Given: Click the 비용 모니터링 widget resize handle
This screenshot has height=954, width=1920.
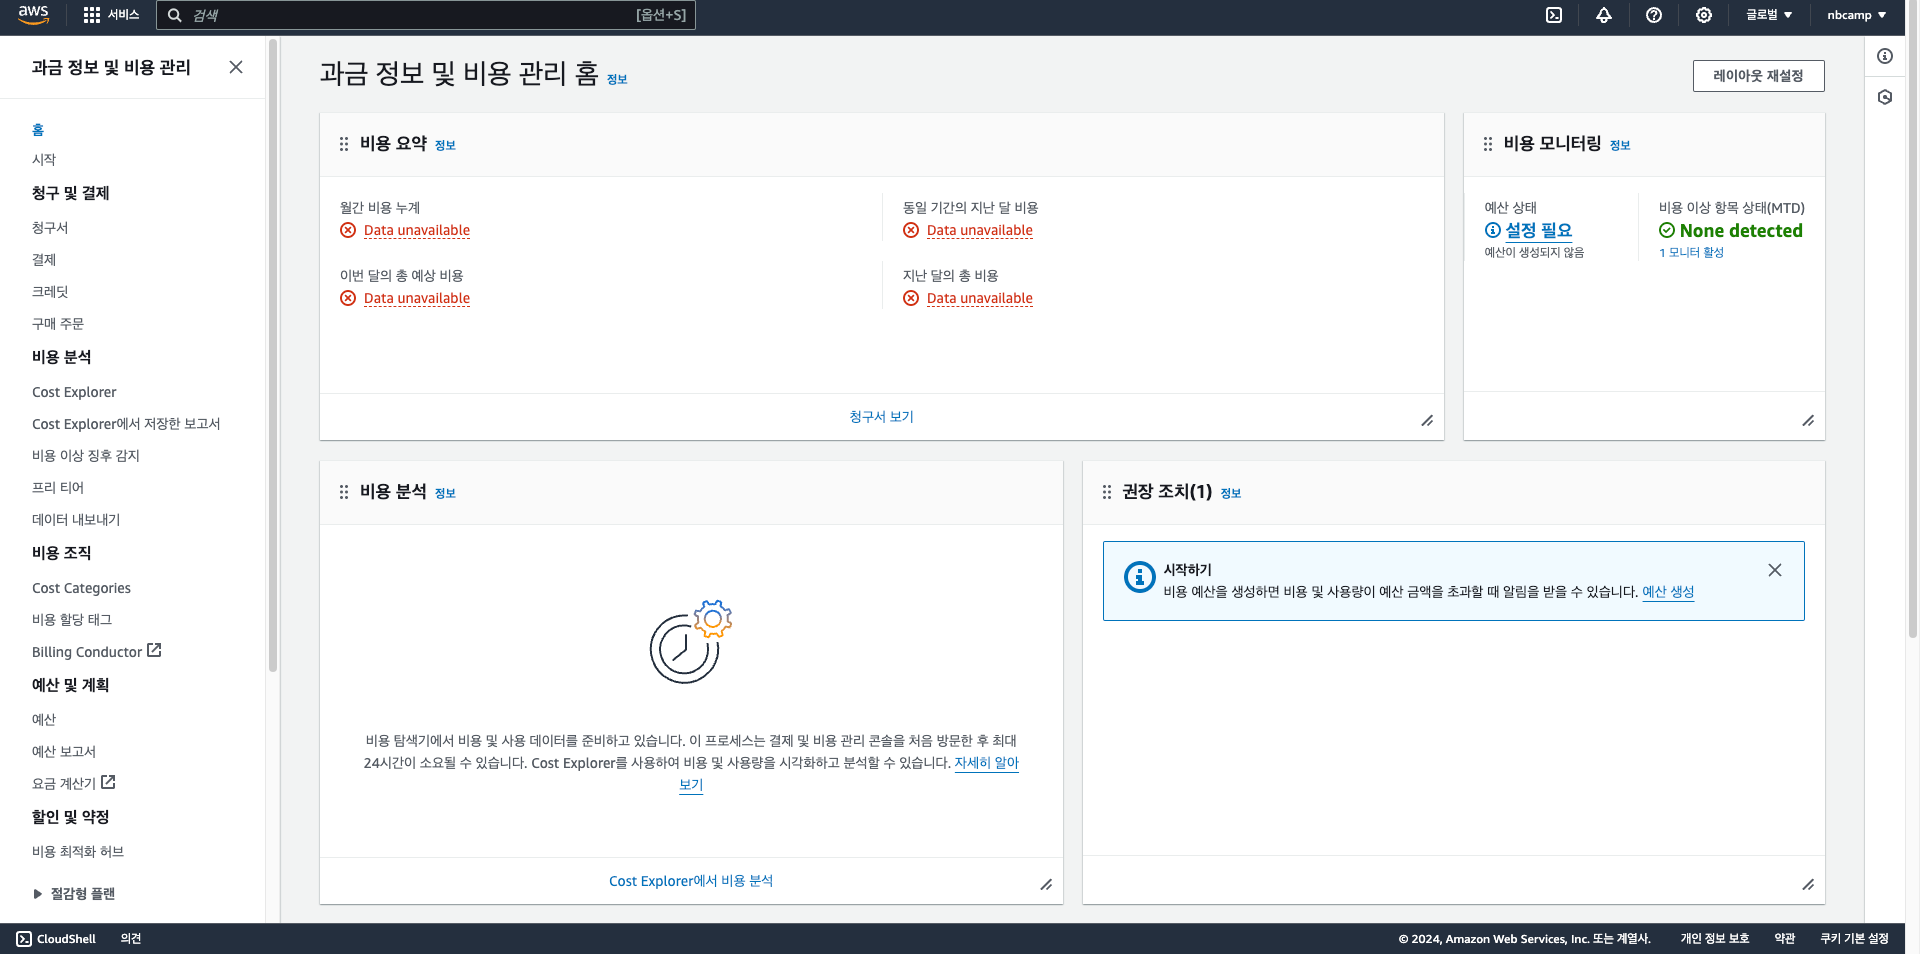Looking at the screenshot, I should pos(1808,421).
